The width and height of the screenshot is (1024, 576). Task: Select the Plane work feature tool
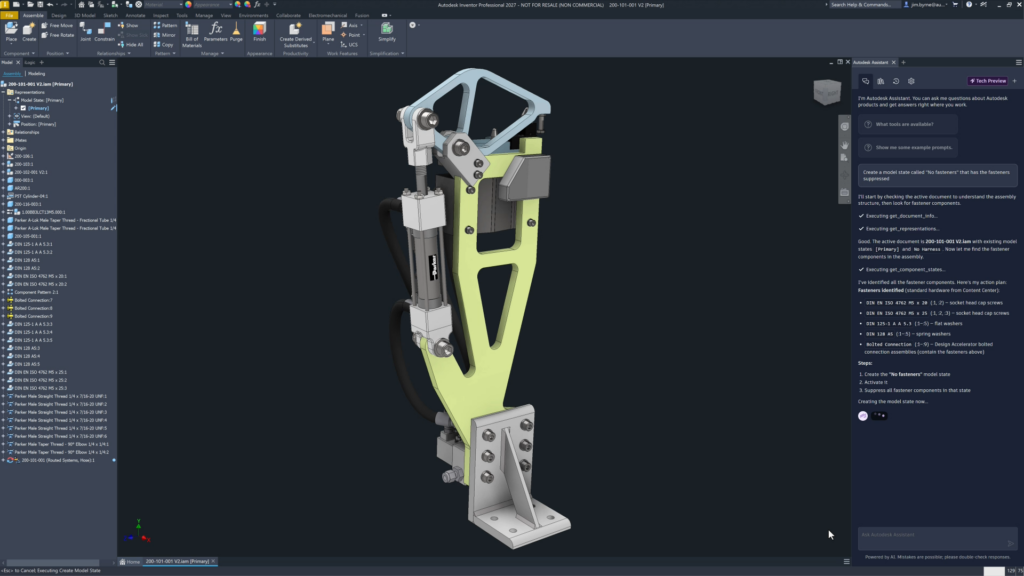pyautogui.click(x=328, y=32)
